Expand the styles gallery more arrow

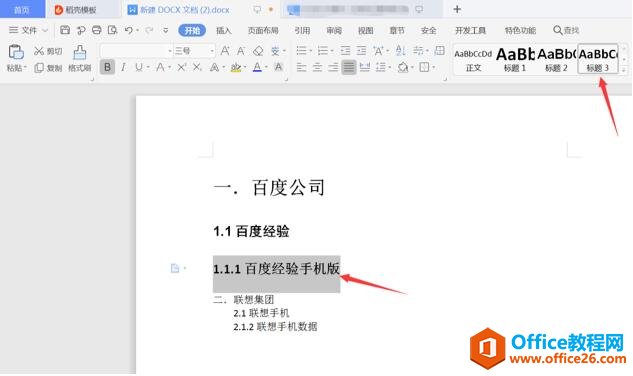tap(624, 70)
